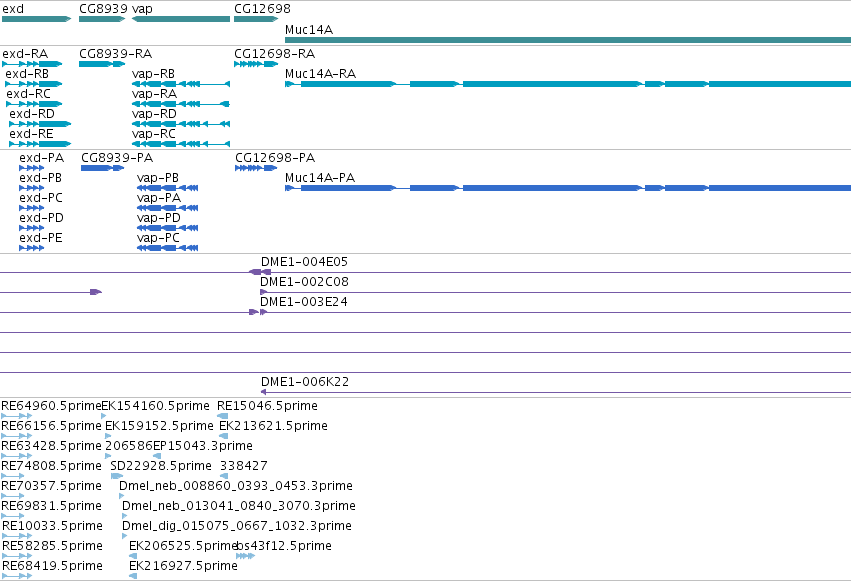Click the vap-RD transcript glyph
This screenshot has width=851, height=581.
pos(181,124)
